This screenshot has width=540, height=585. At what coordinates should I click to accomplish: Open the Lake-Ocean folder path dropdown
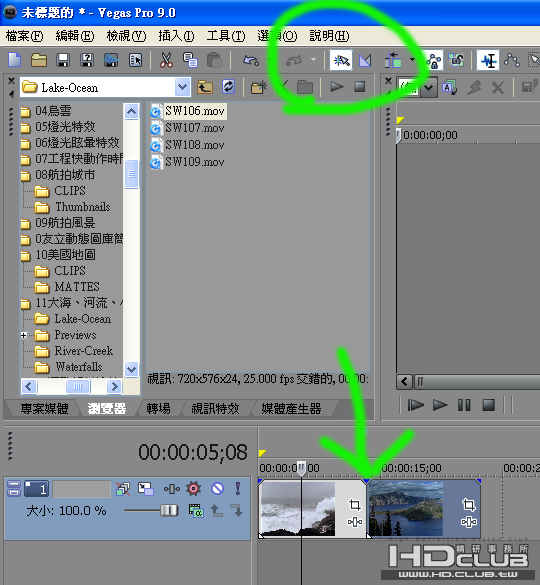pyautogui.click(x=182, y=88)
